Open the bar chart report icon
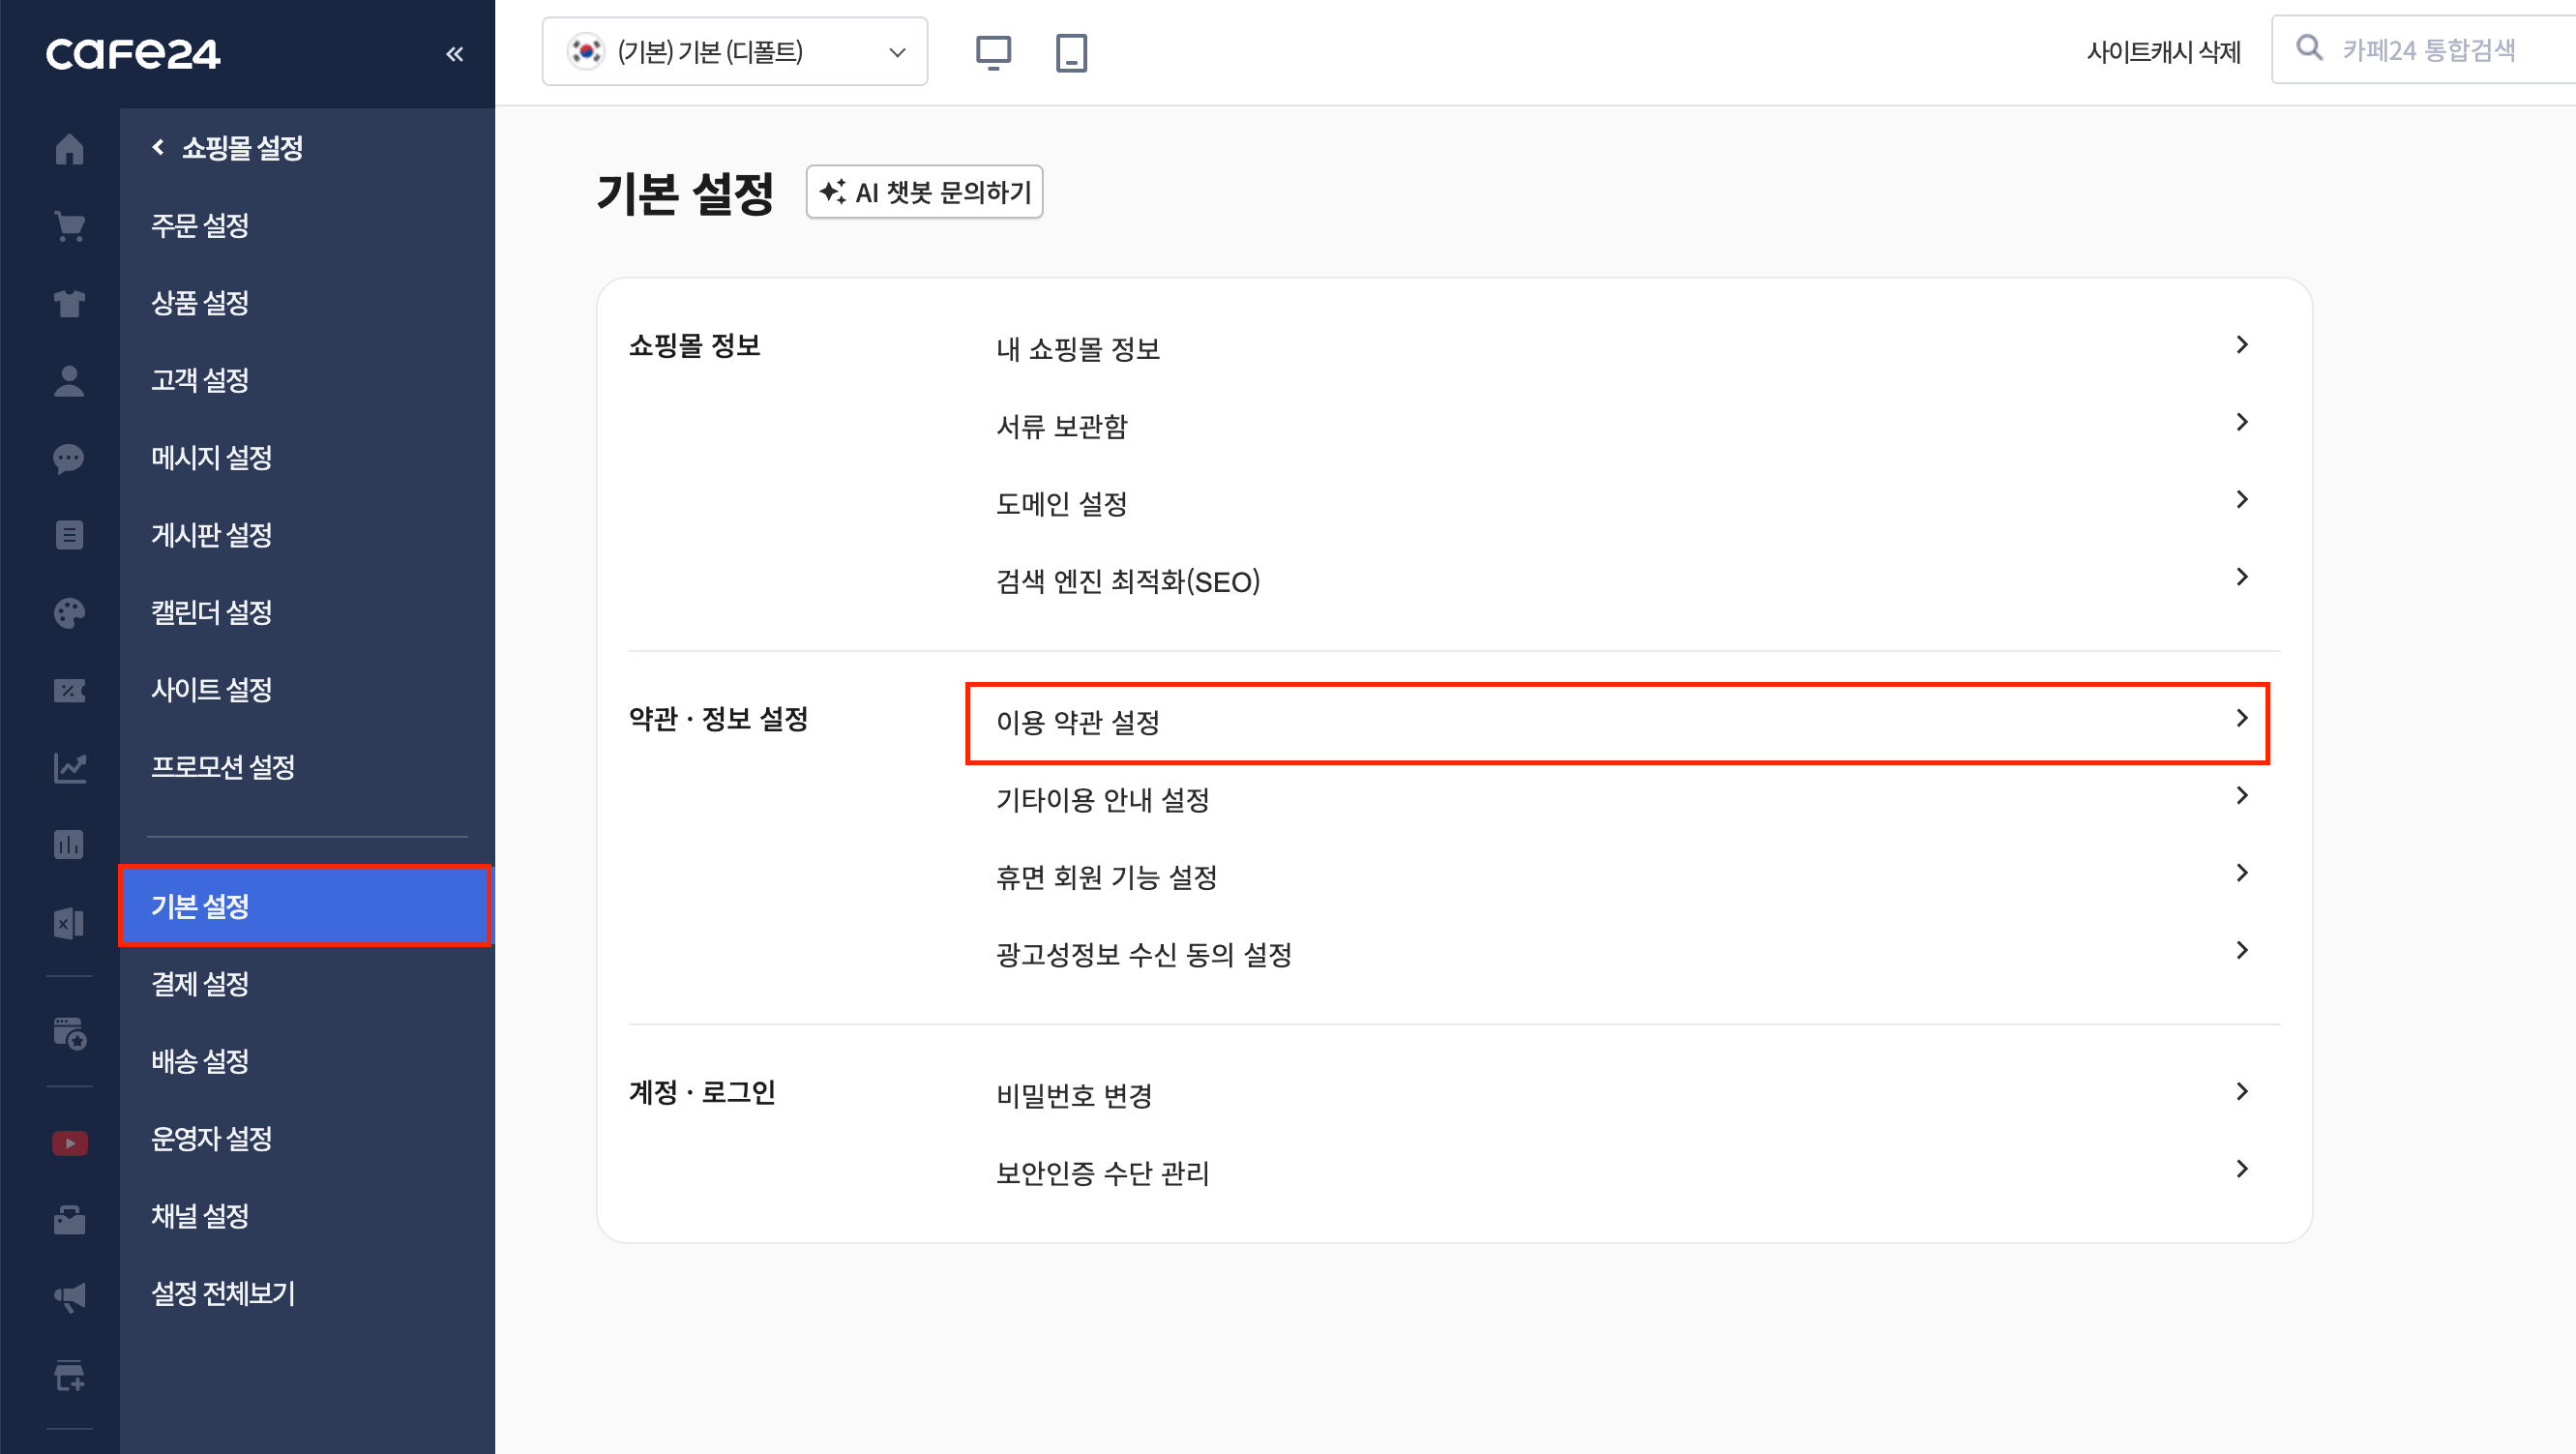This screenshot has height=1454, width=2576. (69, 845)
